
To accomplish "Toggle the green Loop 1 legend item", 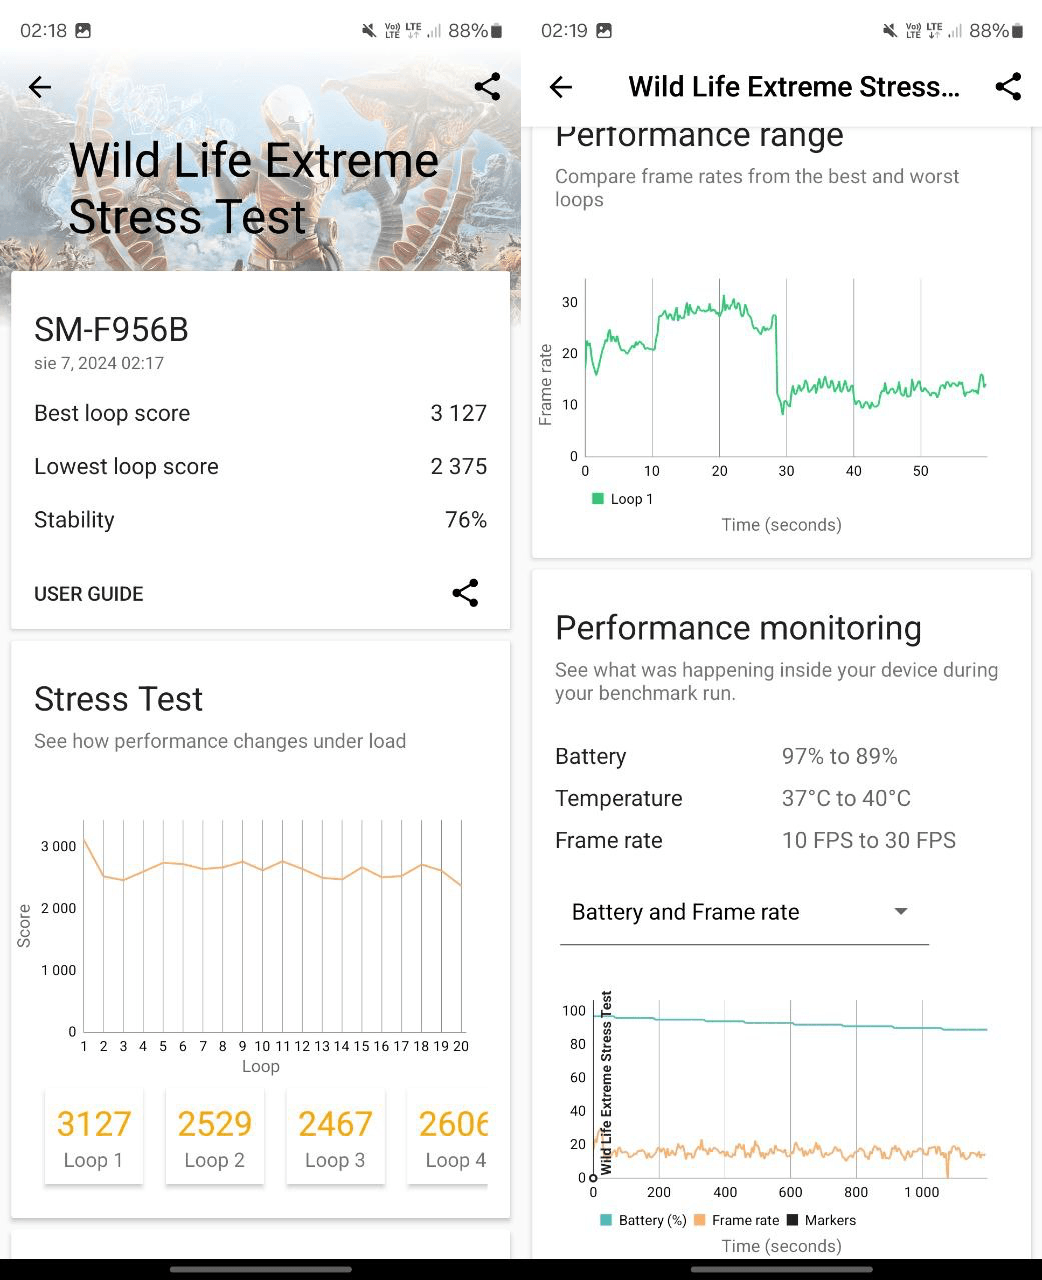I will click(622, 499).
